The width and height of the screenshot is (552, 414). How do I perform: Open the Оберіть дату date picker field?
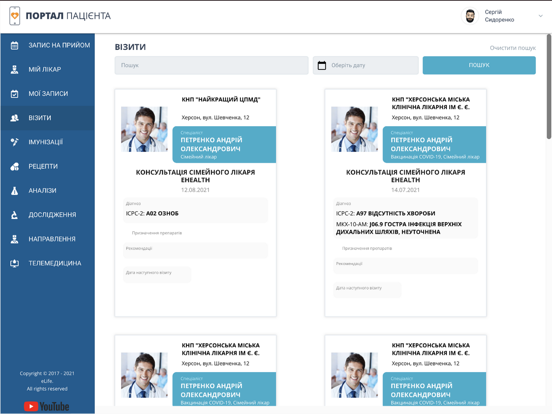[366, 65]
